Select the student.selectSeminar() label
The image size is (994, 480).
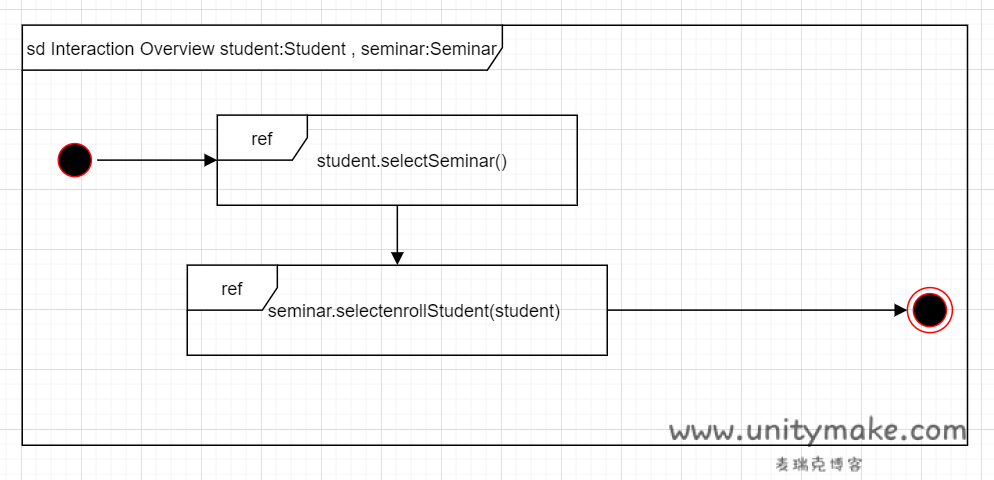(412, 161)
